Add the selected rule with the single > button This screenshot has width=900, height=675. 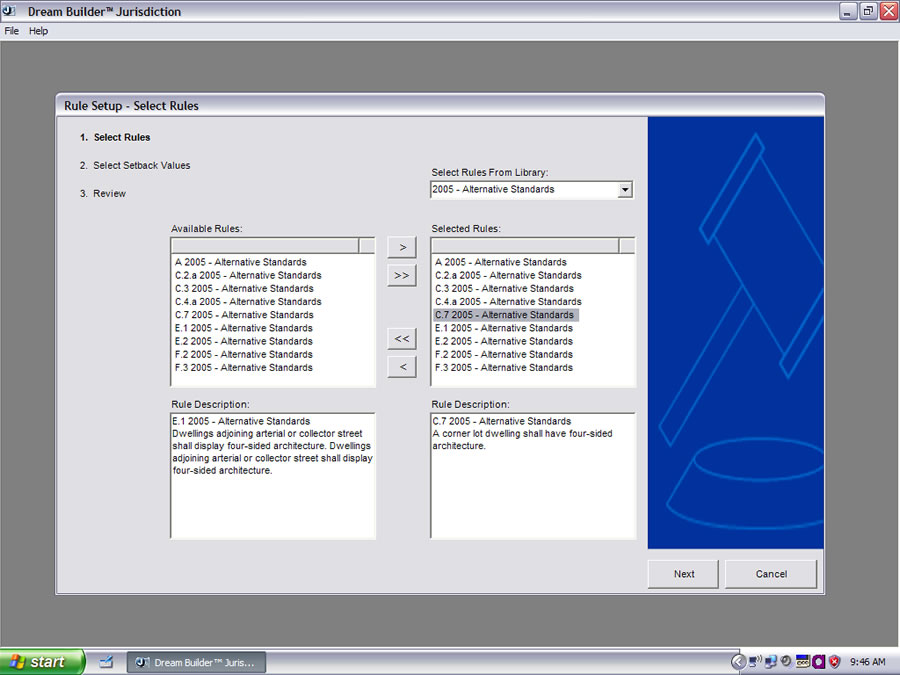click(402, 247)
